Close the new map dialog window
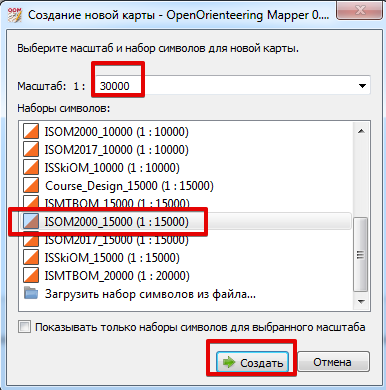The width and height of the screenshot is (386, 390). (359, 11)
